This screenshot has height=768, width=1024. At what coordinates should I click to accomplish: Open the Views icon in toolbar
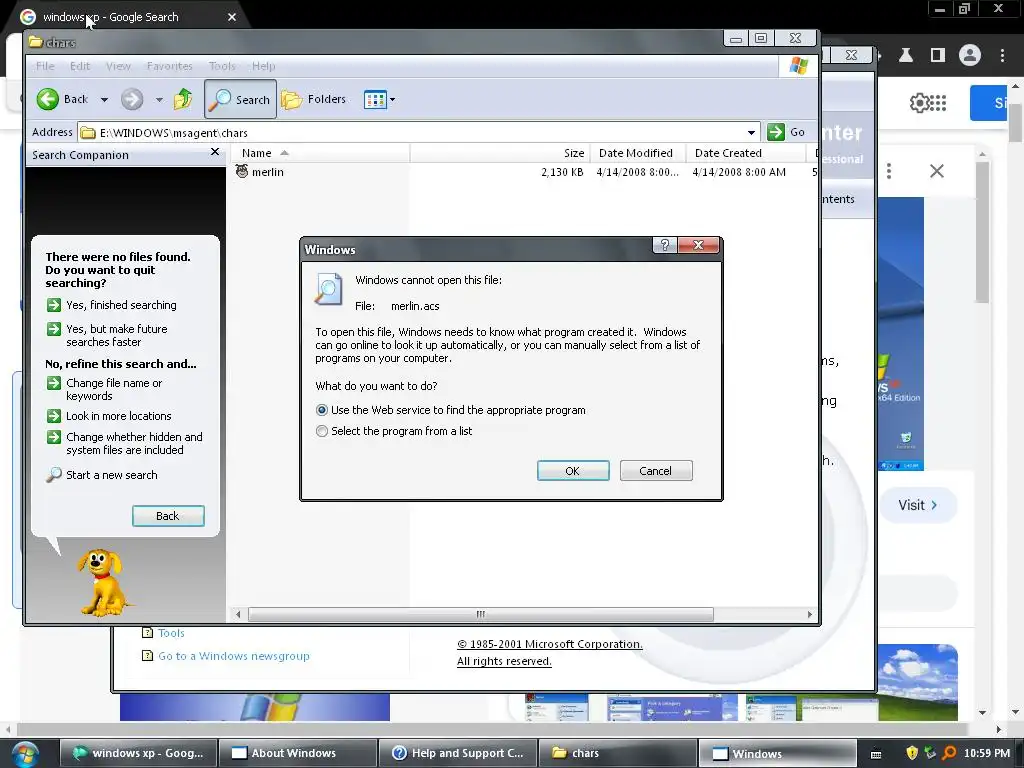375,100
